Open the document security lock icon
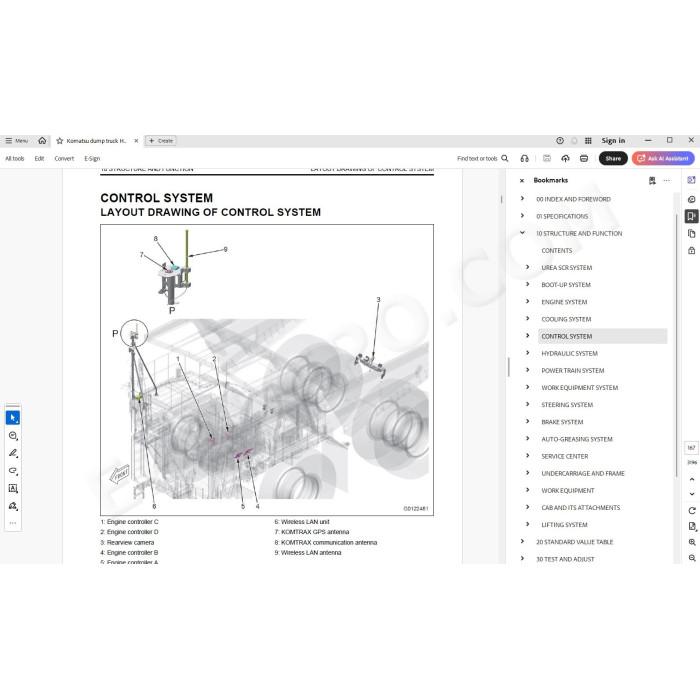This screenshot has width=700, height=700. click(x=692, y=250)
